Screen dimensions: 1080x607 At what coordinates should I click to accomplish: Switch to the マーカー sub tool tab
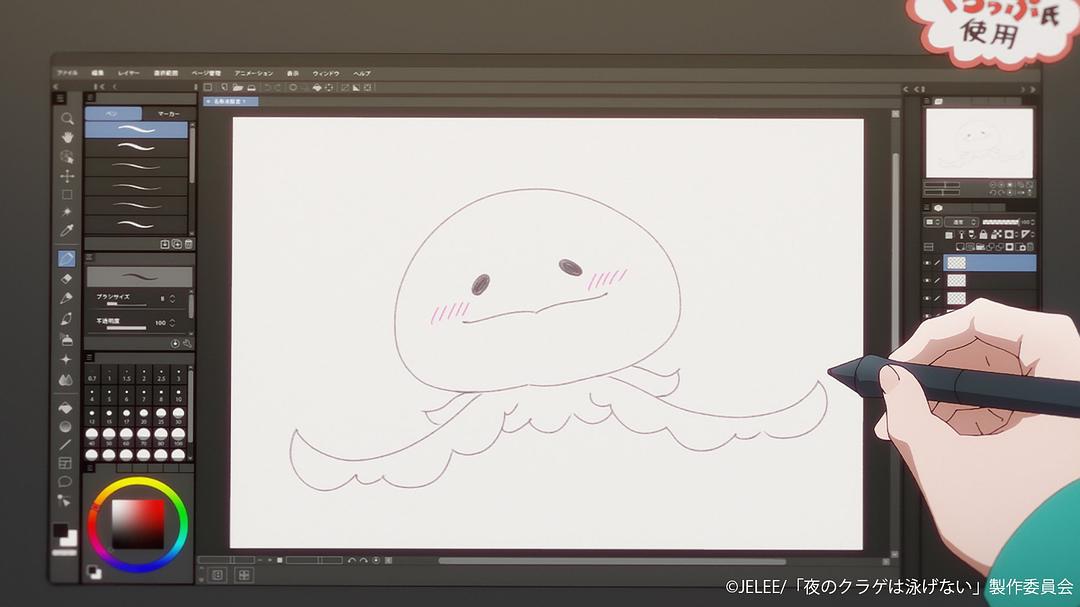pos(168,114)
